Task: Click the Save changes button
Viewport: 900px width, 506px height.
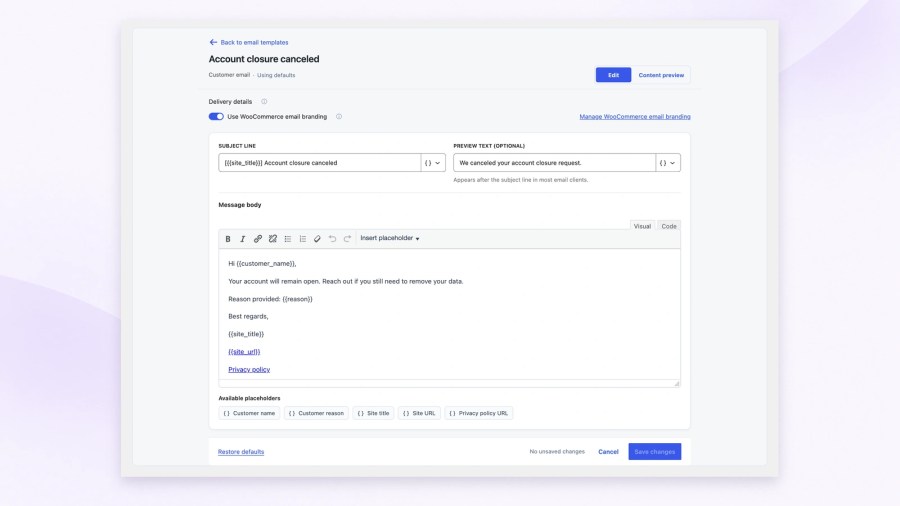Action: click(655, 451)
